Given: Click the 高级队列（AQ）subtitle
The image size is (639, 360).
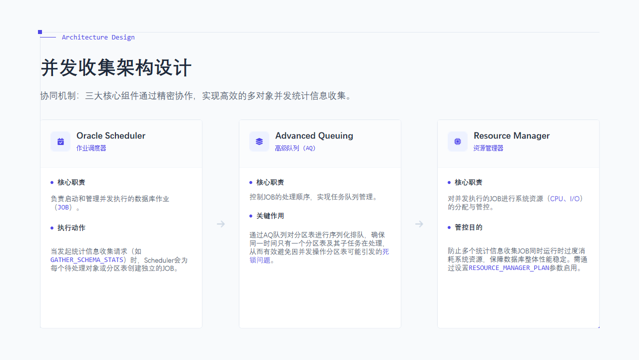Looking at the screenshot, I should coord(295,148).
